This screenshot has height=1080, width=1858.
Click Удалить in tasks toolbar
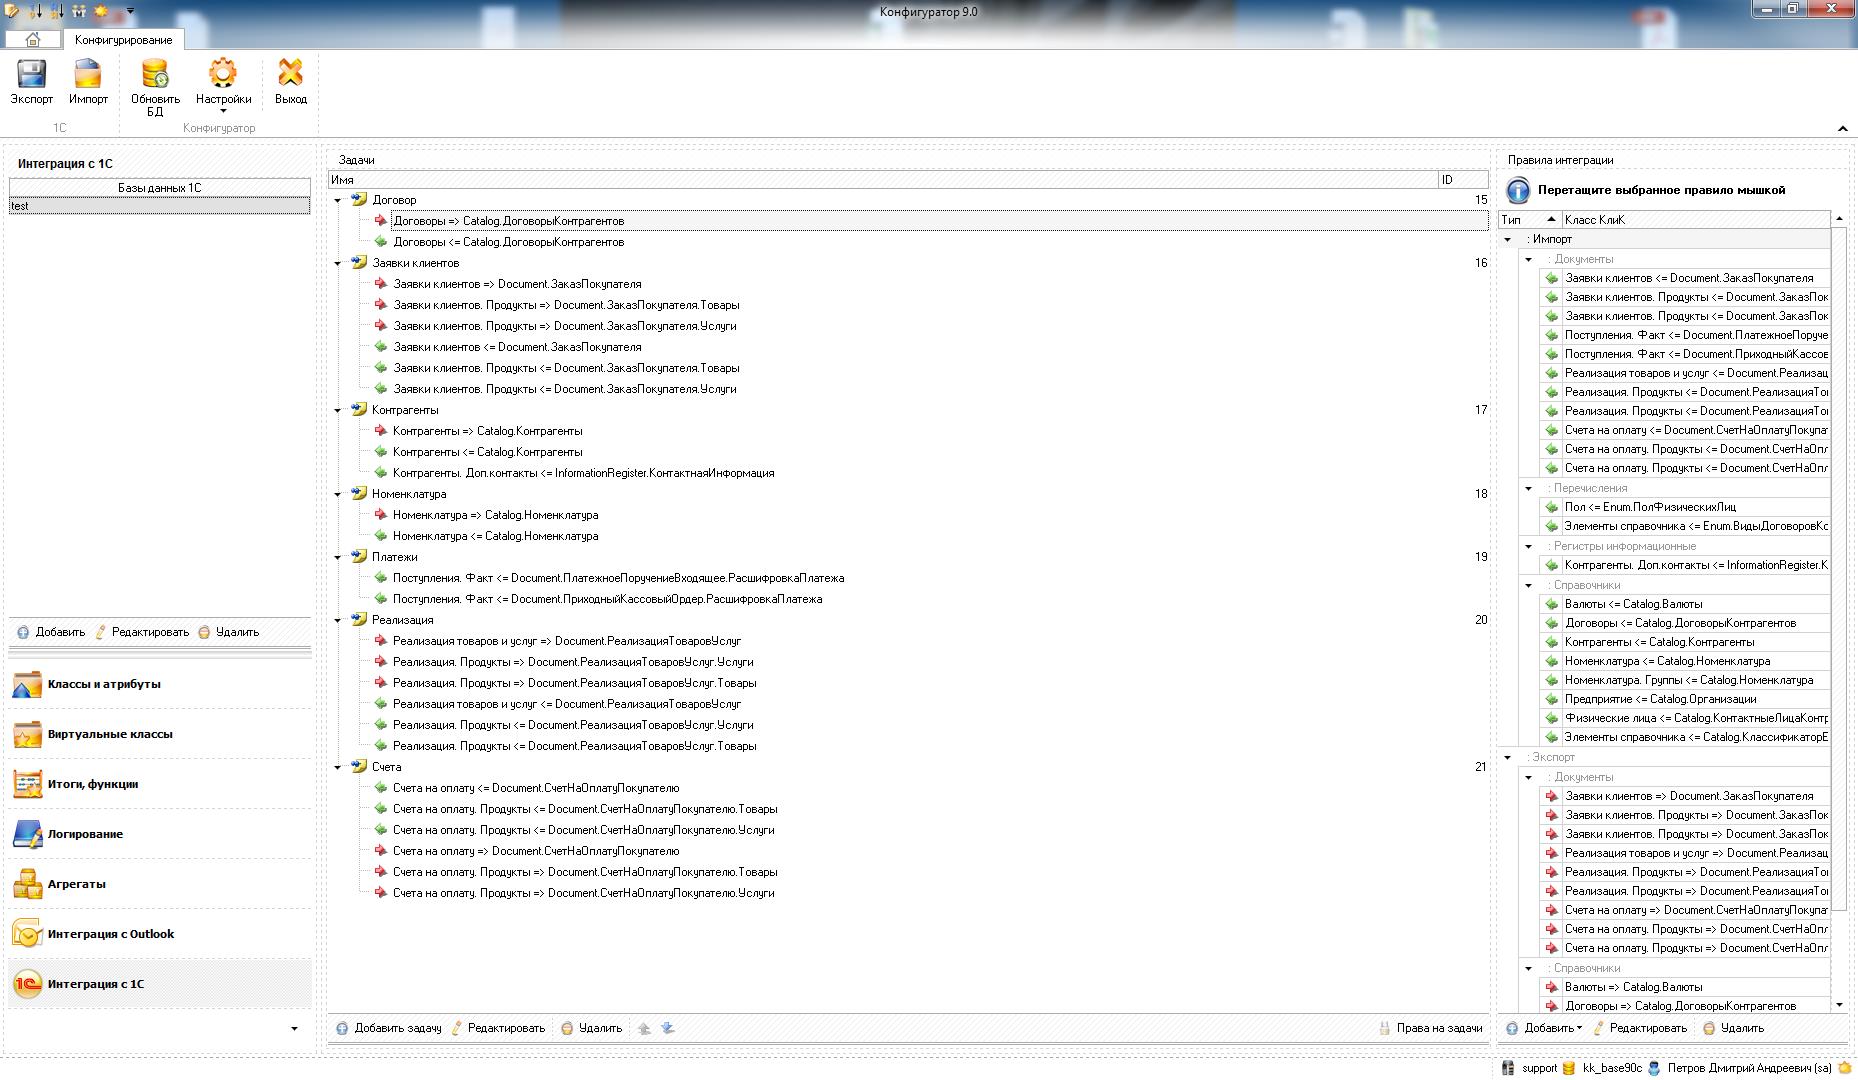[591, 1028]
